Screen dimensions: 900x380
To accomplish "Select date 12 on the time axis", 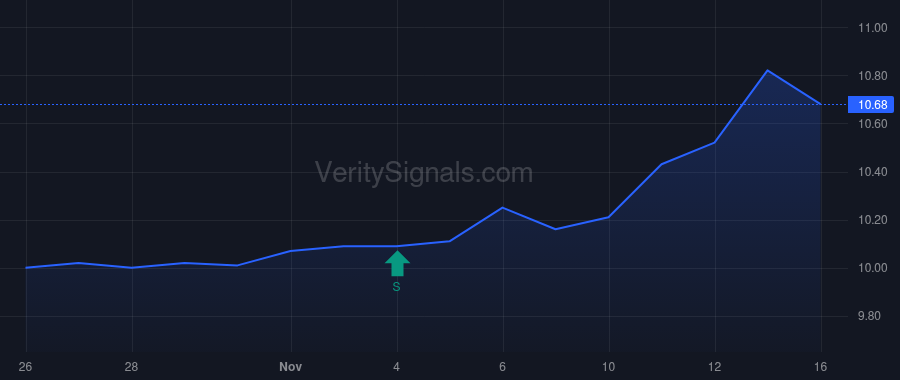I will [715, 367].
